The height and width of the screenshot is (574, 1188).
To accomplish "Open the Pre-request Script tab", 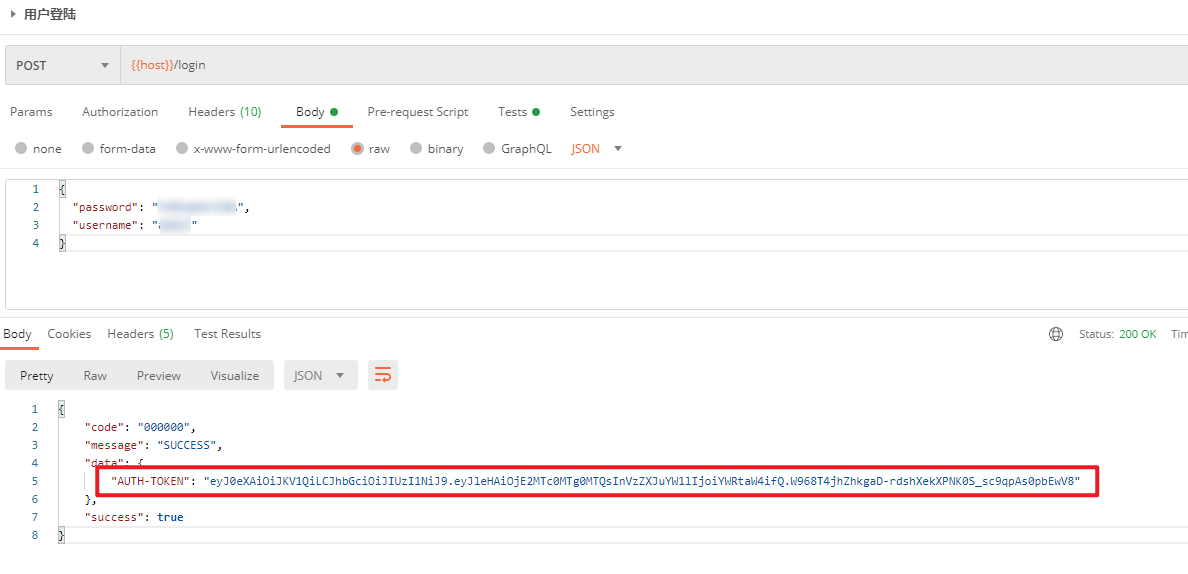I will point(417,112).
